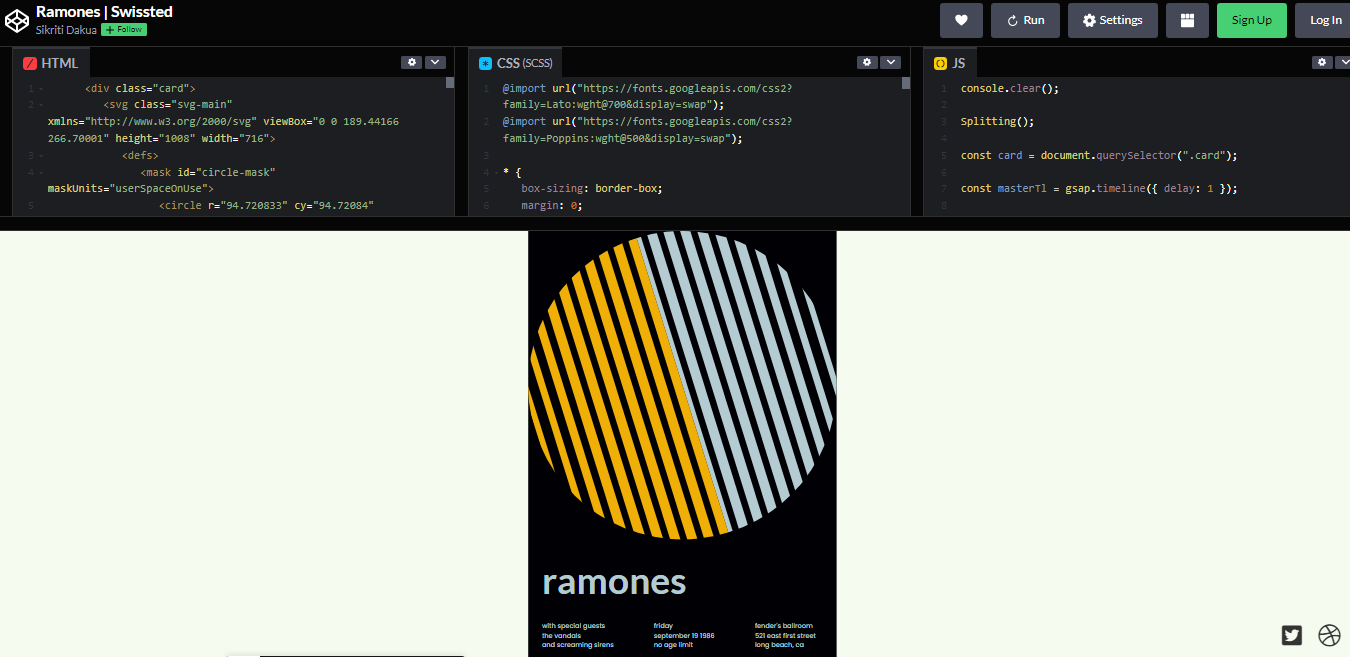Screen dimensions: 1350x657
Task: Open the pen Settings
Action: pos(1112,20)
